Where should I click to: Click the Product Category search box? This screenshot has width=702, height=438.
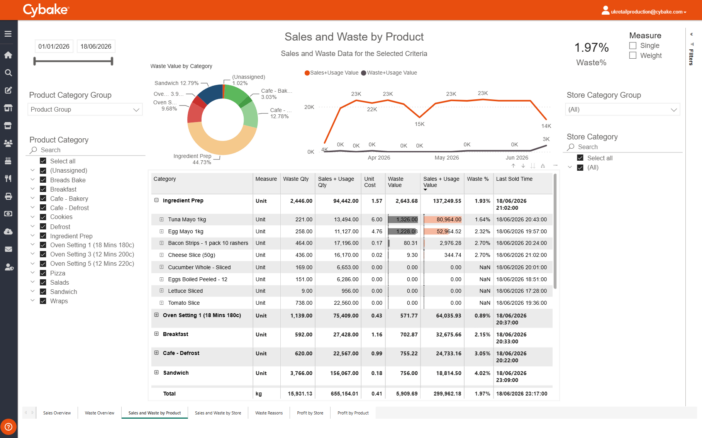pos(87,150)
